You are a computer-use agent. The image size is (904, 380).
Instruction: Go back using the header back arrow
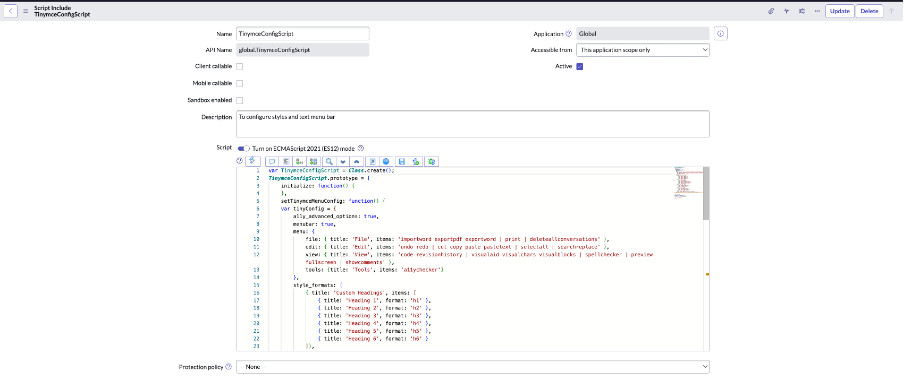point(11,11)
